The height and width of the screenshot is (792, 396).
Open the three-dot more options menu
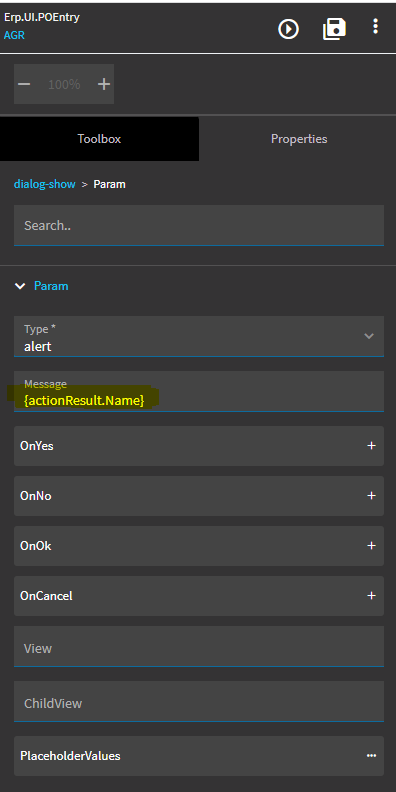tap(375, 26)
